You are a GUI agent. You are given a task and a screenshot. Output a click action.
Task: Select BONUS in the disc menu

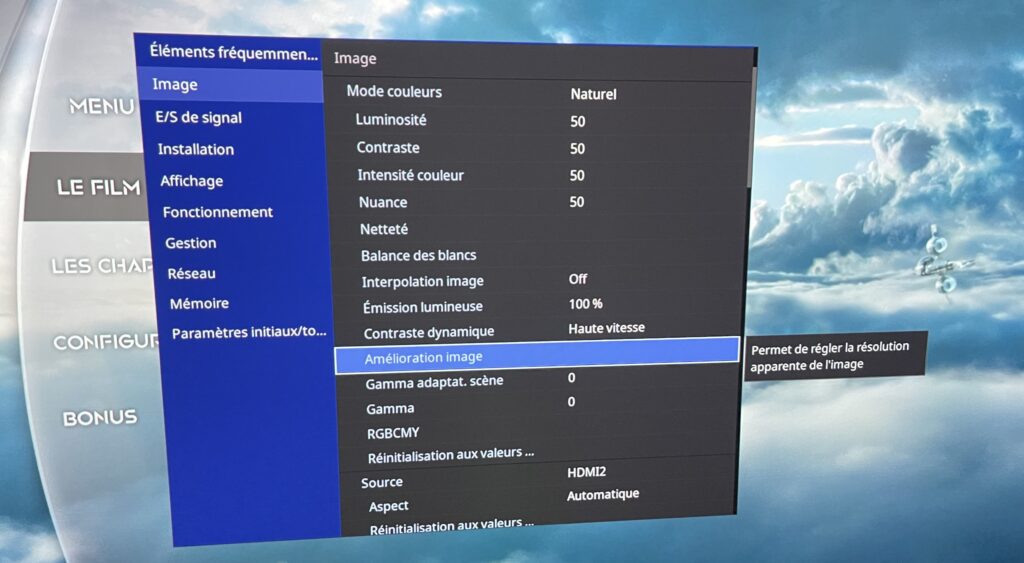pyautogui.click(x=100, y=418)
